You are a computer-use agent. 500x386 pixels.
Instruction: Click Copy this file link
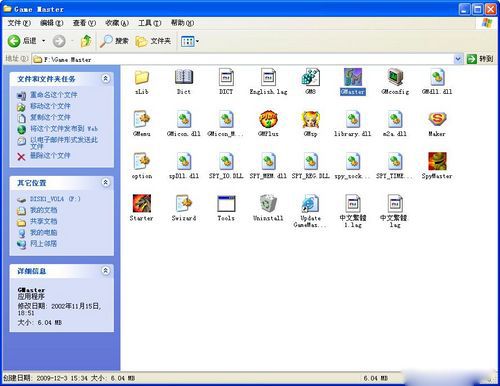[50, 117]
